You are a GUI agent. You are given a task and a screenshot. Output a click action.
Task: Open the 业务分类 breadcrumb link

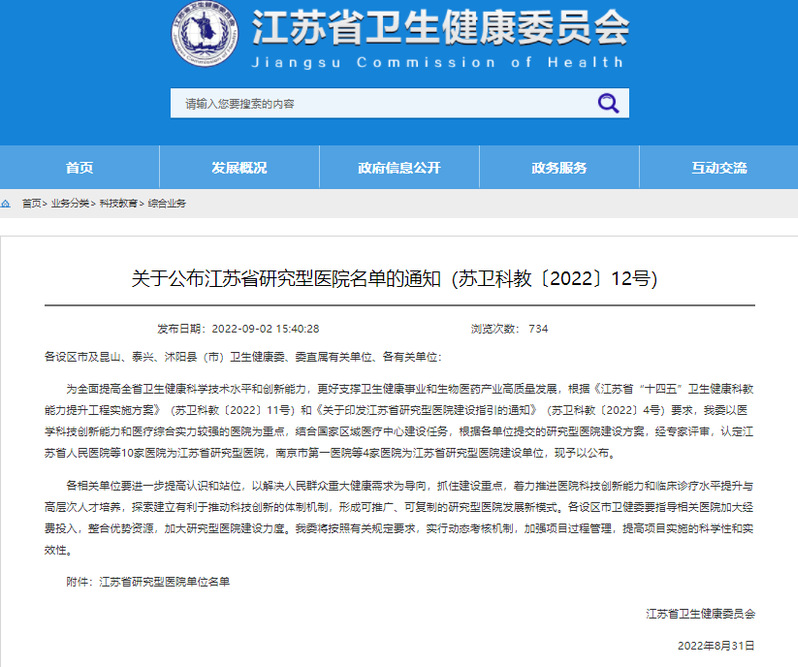coord(70,203)
